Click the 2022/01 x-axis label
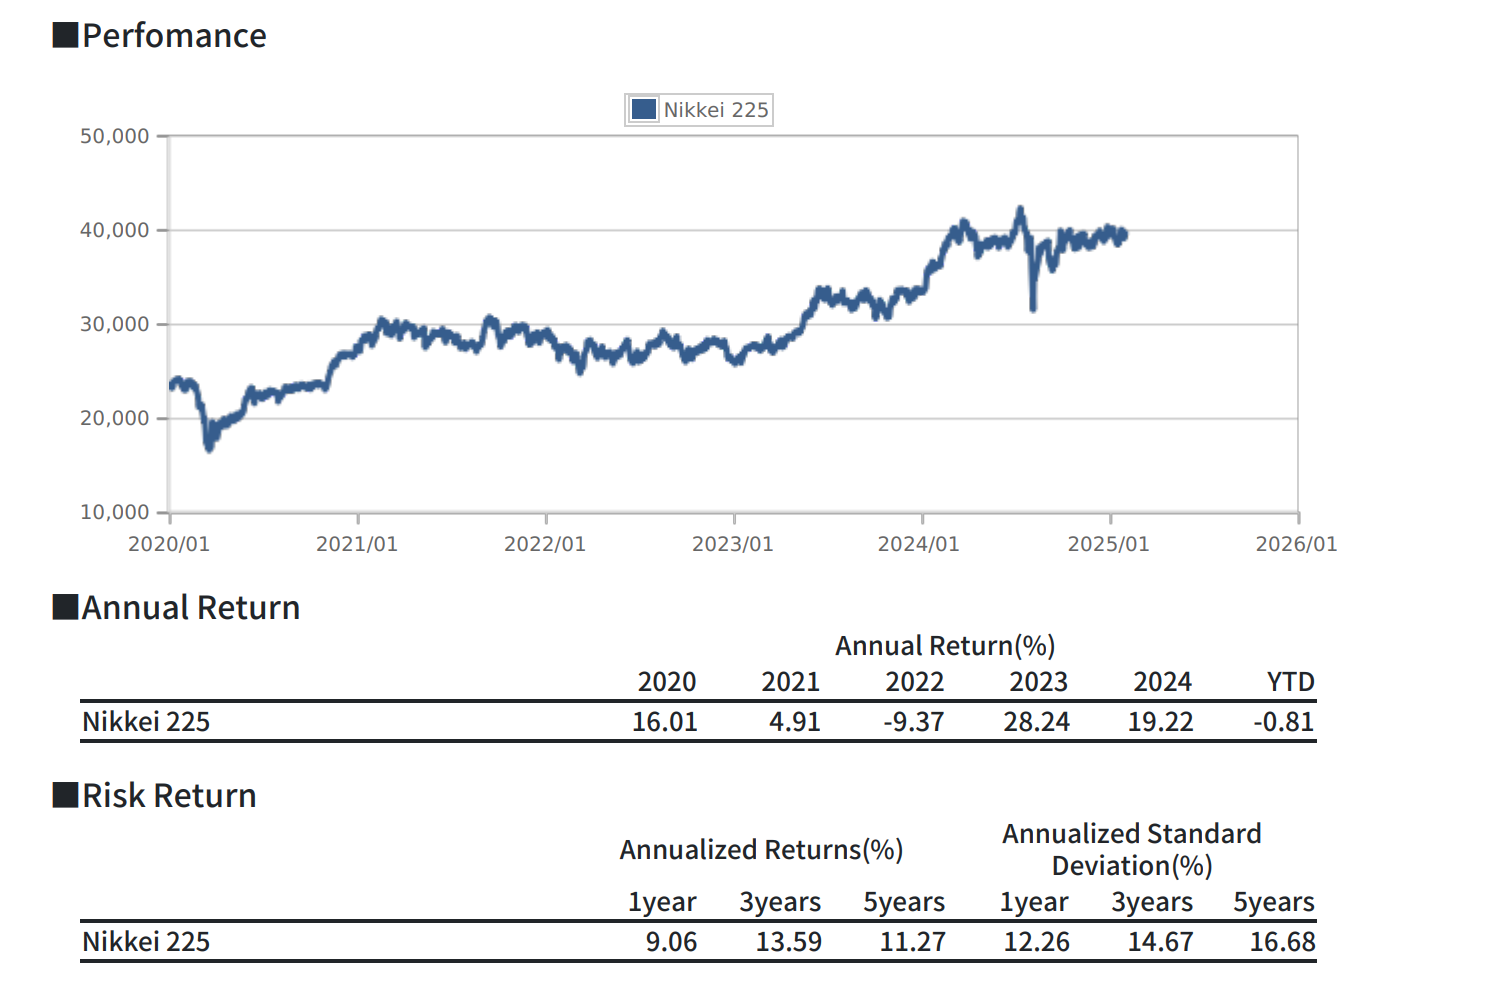The width and height of the screenshot is (1492, 984). click(x=545, y=544)
